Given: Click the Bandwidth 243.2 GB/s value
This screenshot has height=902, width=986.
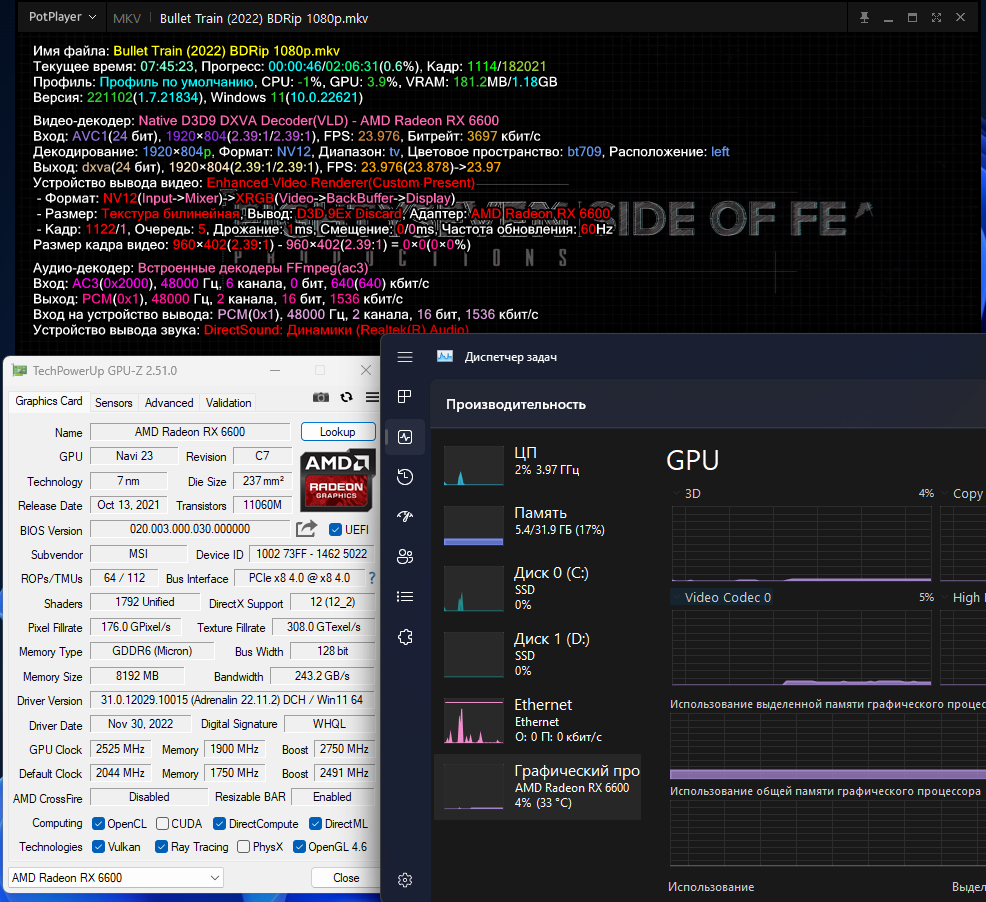Looking at the screenshot, I should [x=322, y=676].
